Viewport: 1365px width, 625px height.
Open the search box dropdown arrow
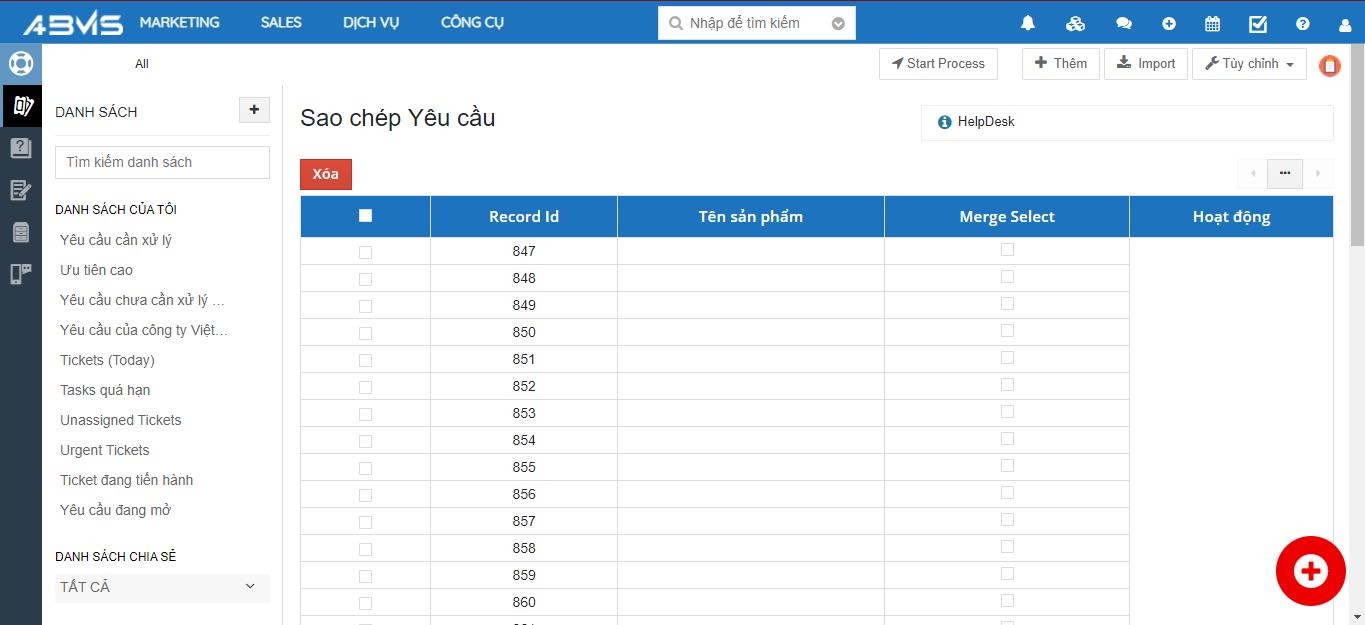[838, 24]
